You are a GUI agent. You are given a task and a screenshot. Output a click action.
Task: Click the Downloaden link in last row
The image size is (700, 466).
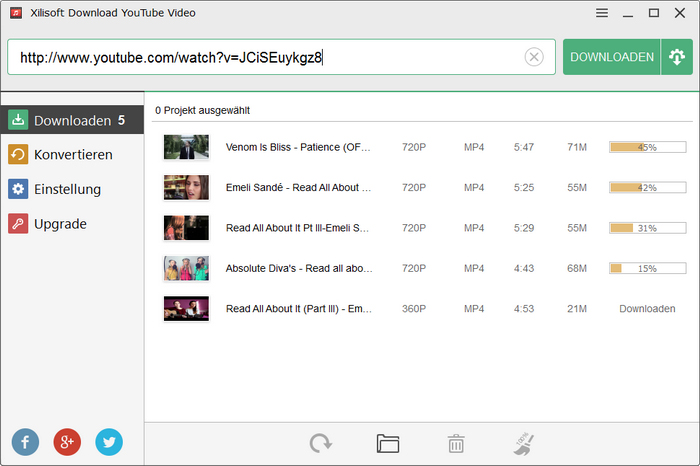(x=647, y=309)
